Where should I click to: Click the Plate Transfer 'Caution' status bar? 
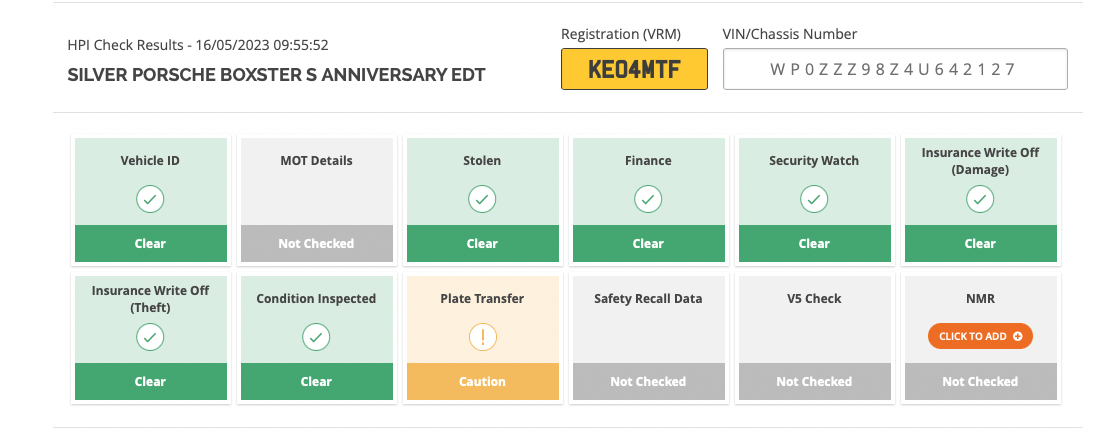pyautogui.click(x=482, y=381)
